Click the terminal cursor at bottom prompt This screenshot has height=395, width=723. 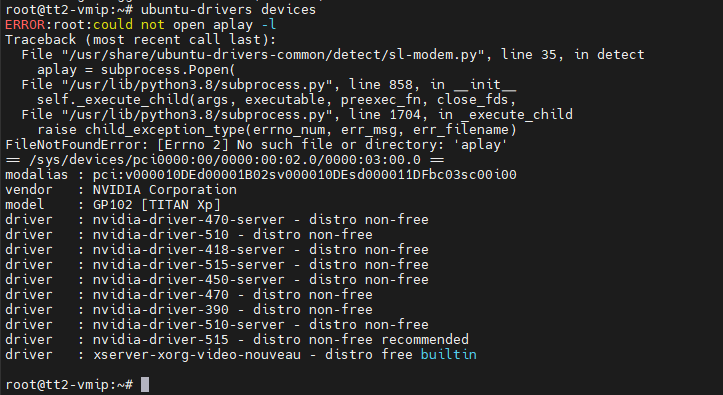tap(145, 384)
